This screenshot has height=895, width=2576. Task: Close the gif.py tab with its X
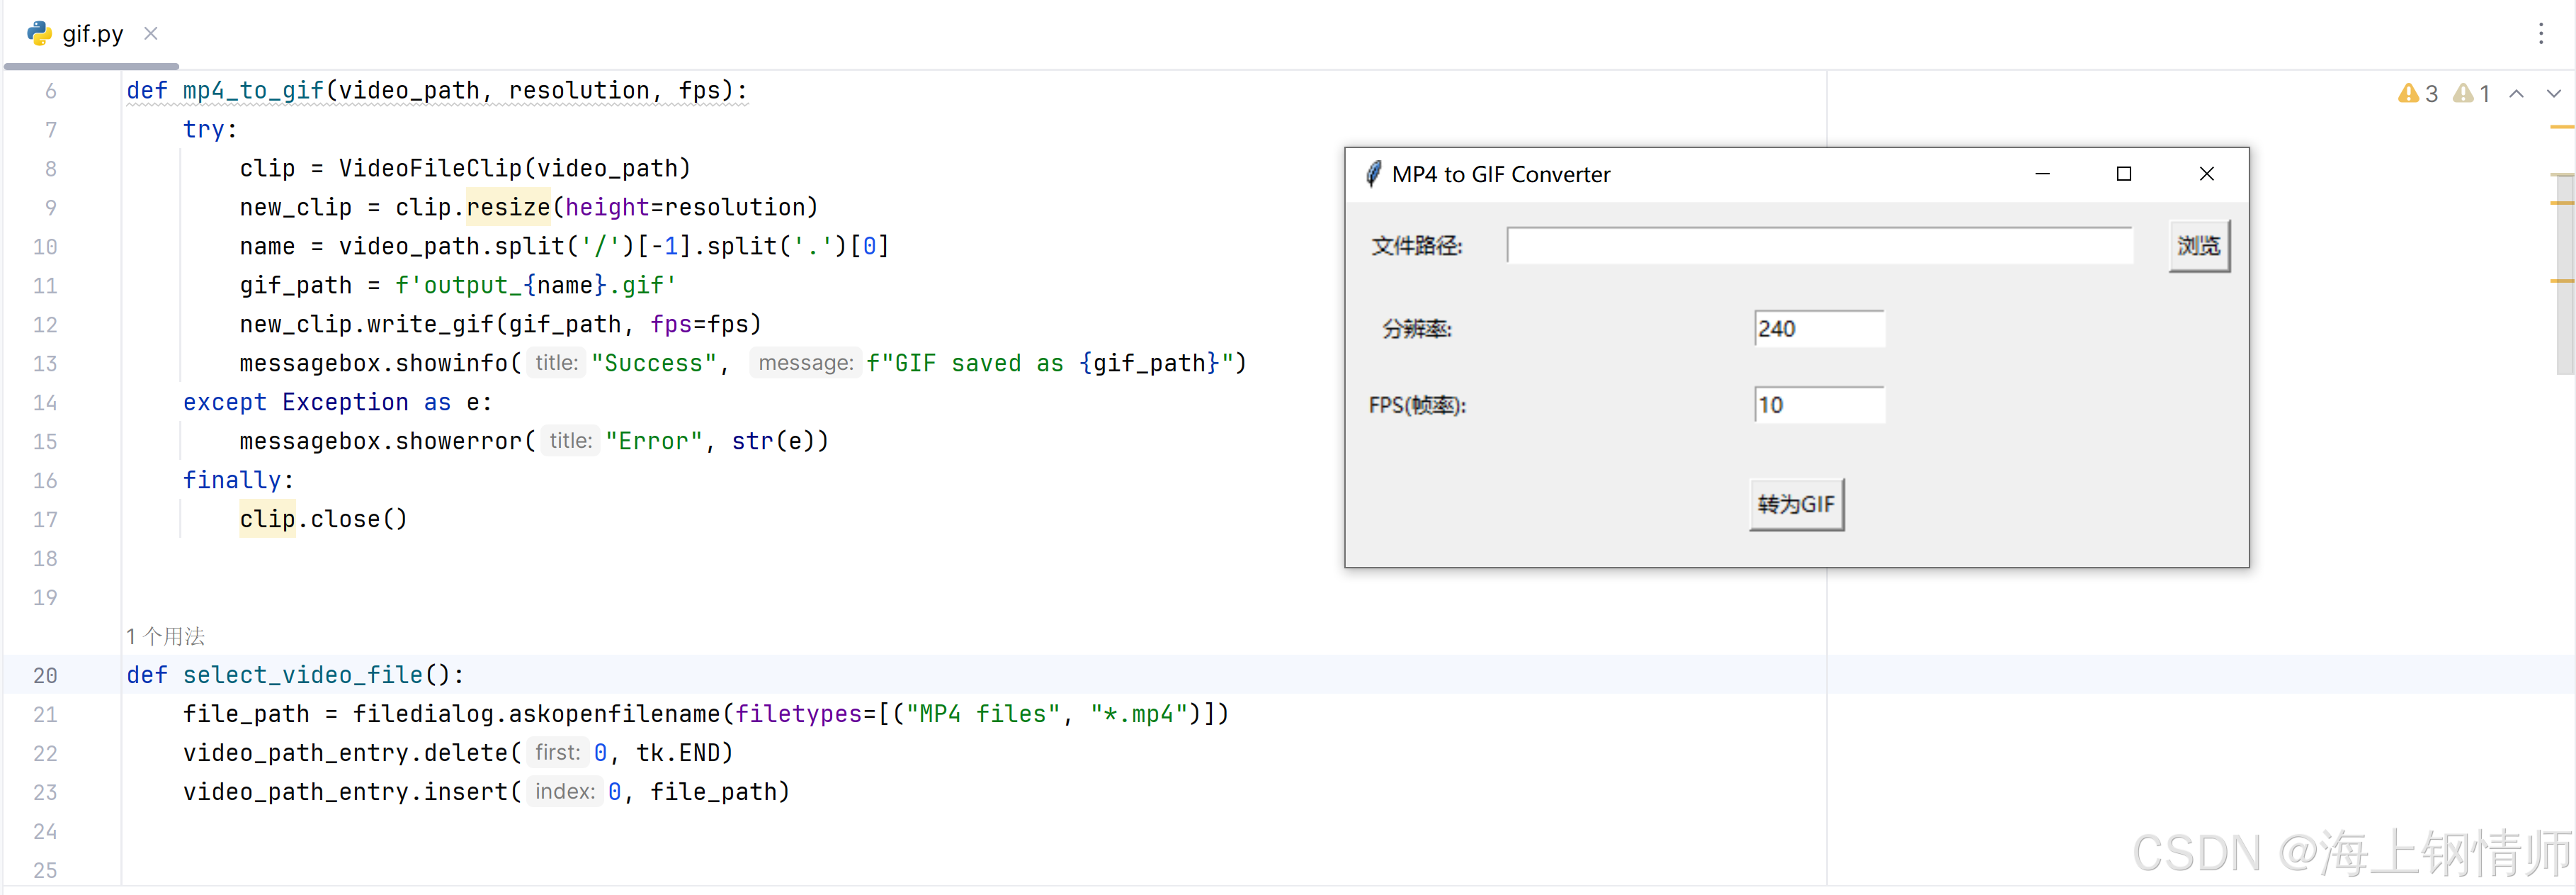(151, 33)
